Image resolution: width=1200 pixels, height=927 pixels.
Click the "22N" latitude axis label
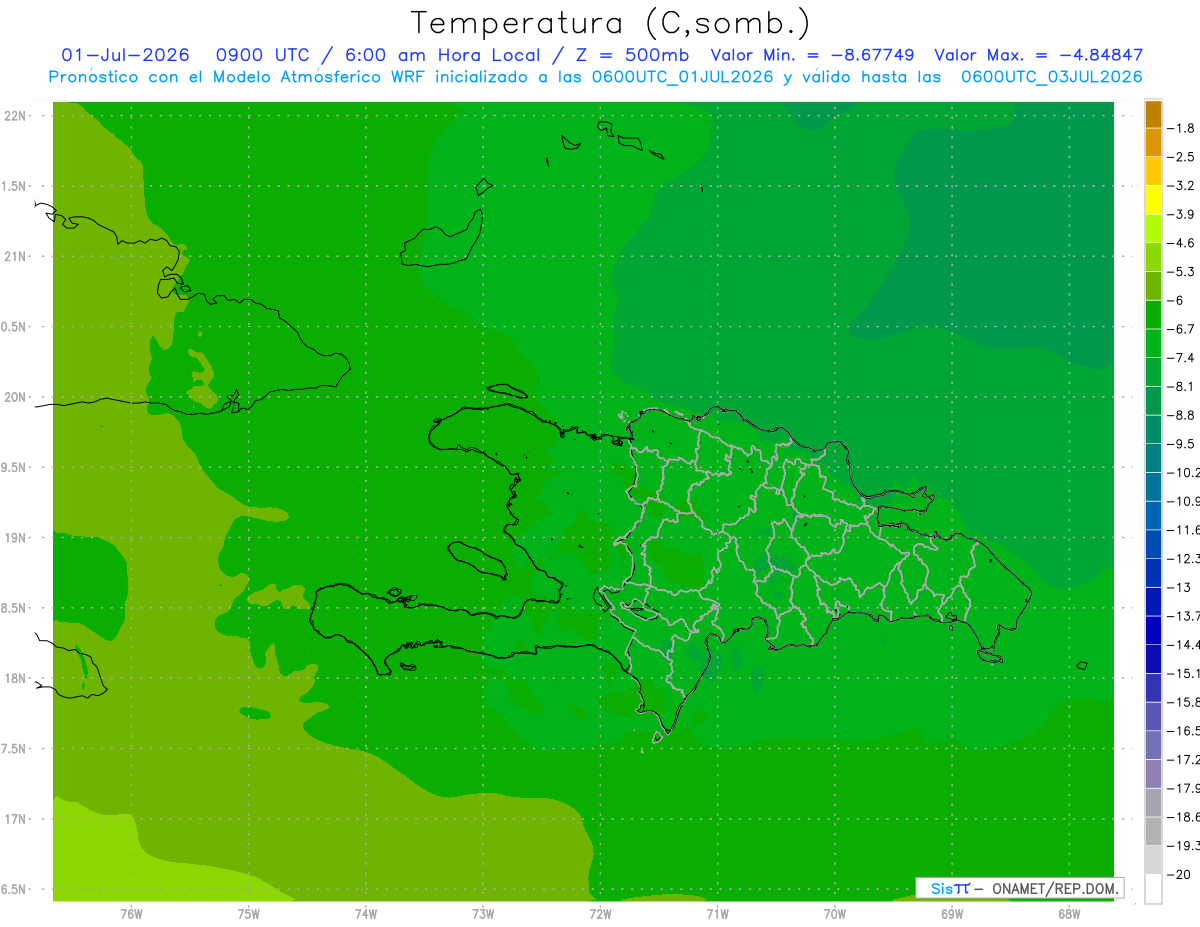pos(17,116)
